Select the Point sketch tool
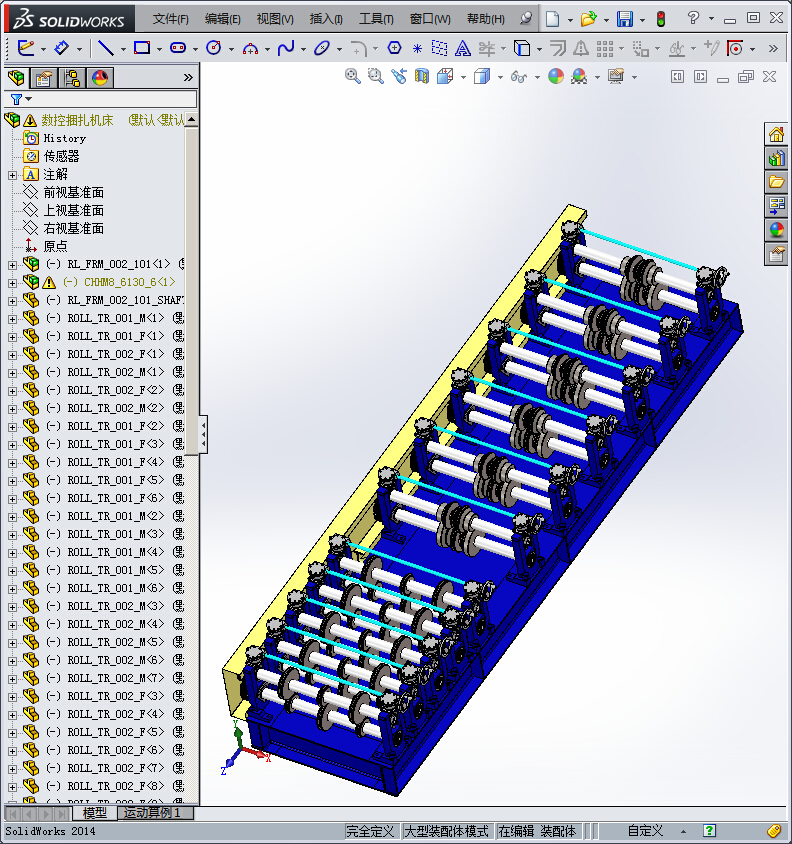 [x=417, y=49]
